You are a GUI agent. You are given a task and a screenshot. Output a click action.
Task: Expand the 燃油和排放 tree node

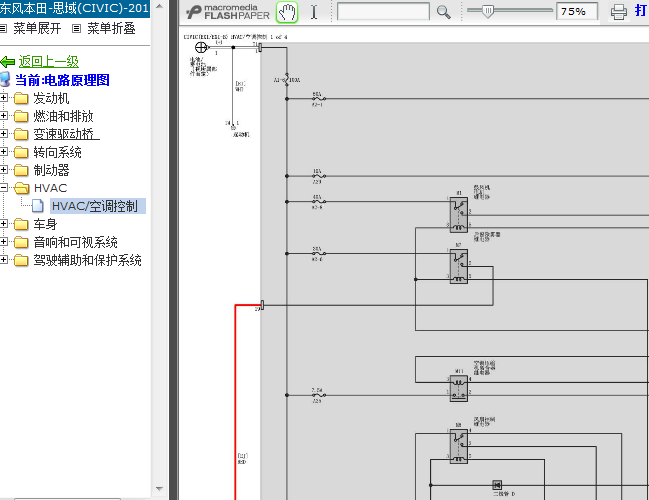click(4, 115)
